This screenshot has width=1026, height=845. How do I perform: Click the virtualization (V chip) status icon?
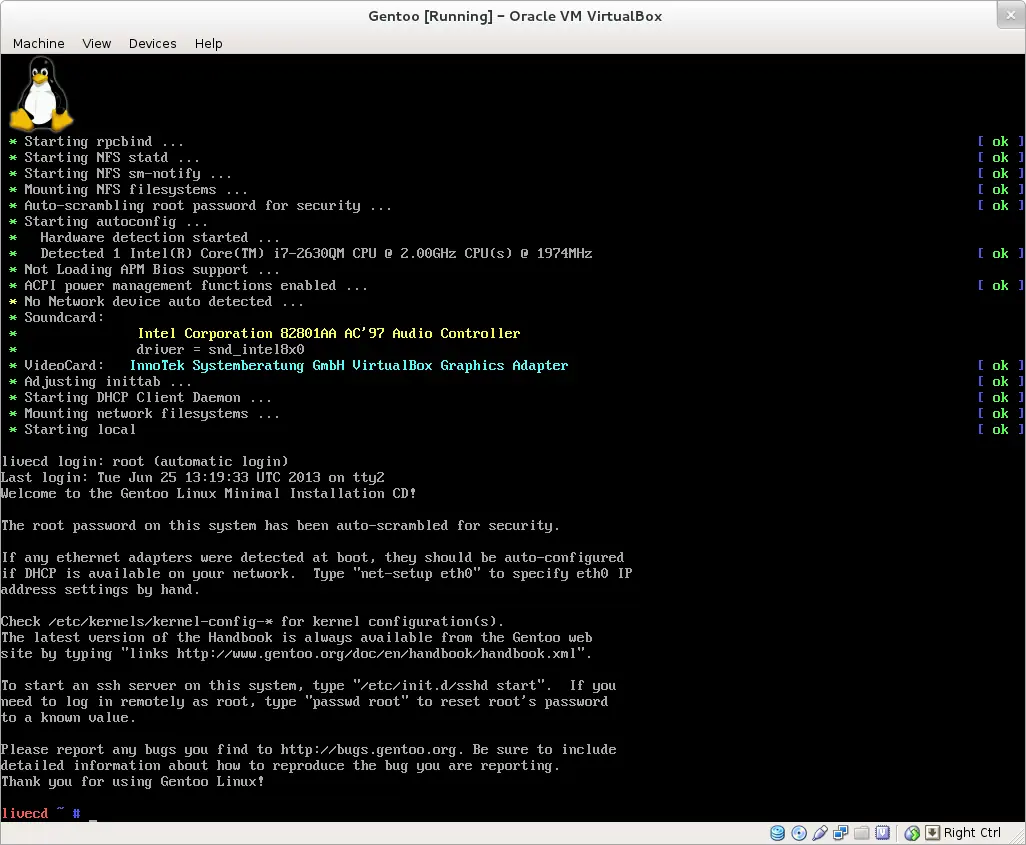(x=883, y=833)
